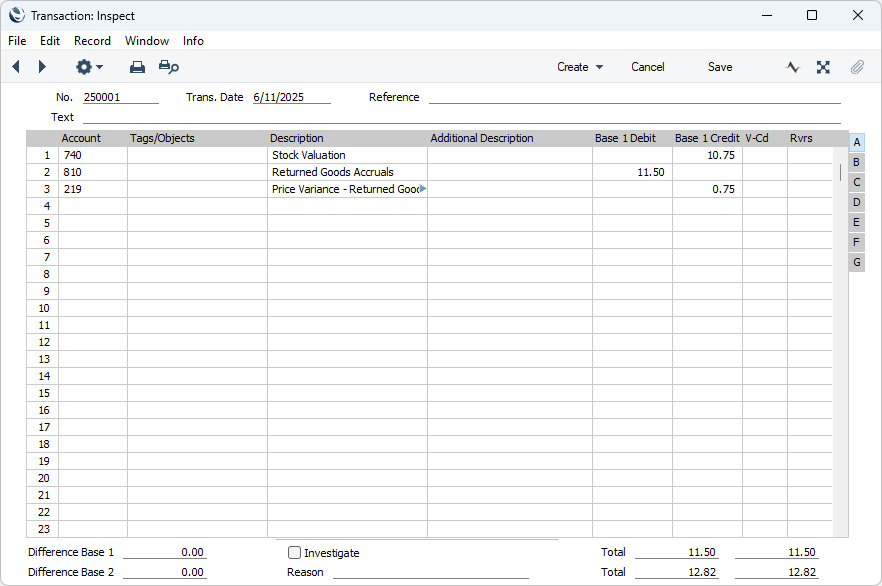Switch to flip tab D
This screenshot has width=882, height=586.
857,202
